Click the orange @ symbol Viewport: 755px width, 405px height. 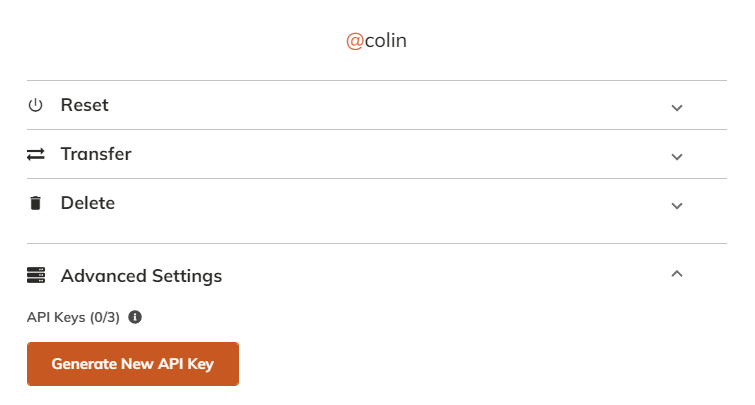coord(355,41)
